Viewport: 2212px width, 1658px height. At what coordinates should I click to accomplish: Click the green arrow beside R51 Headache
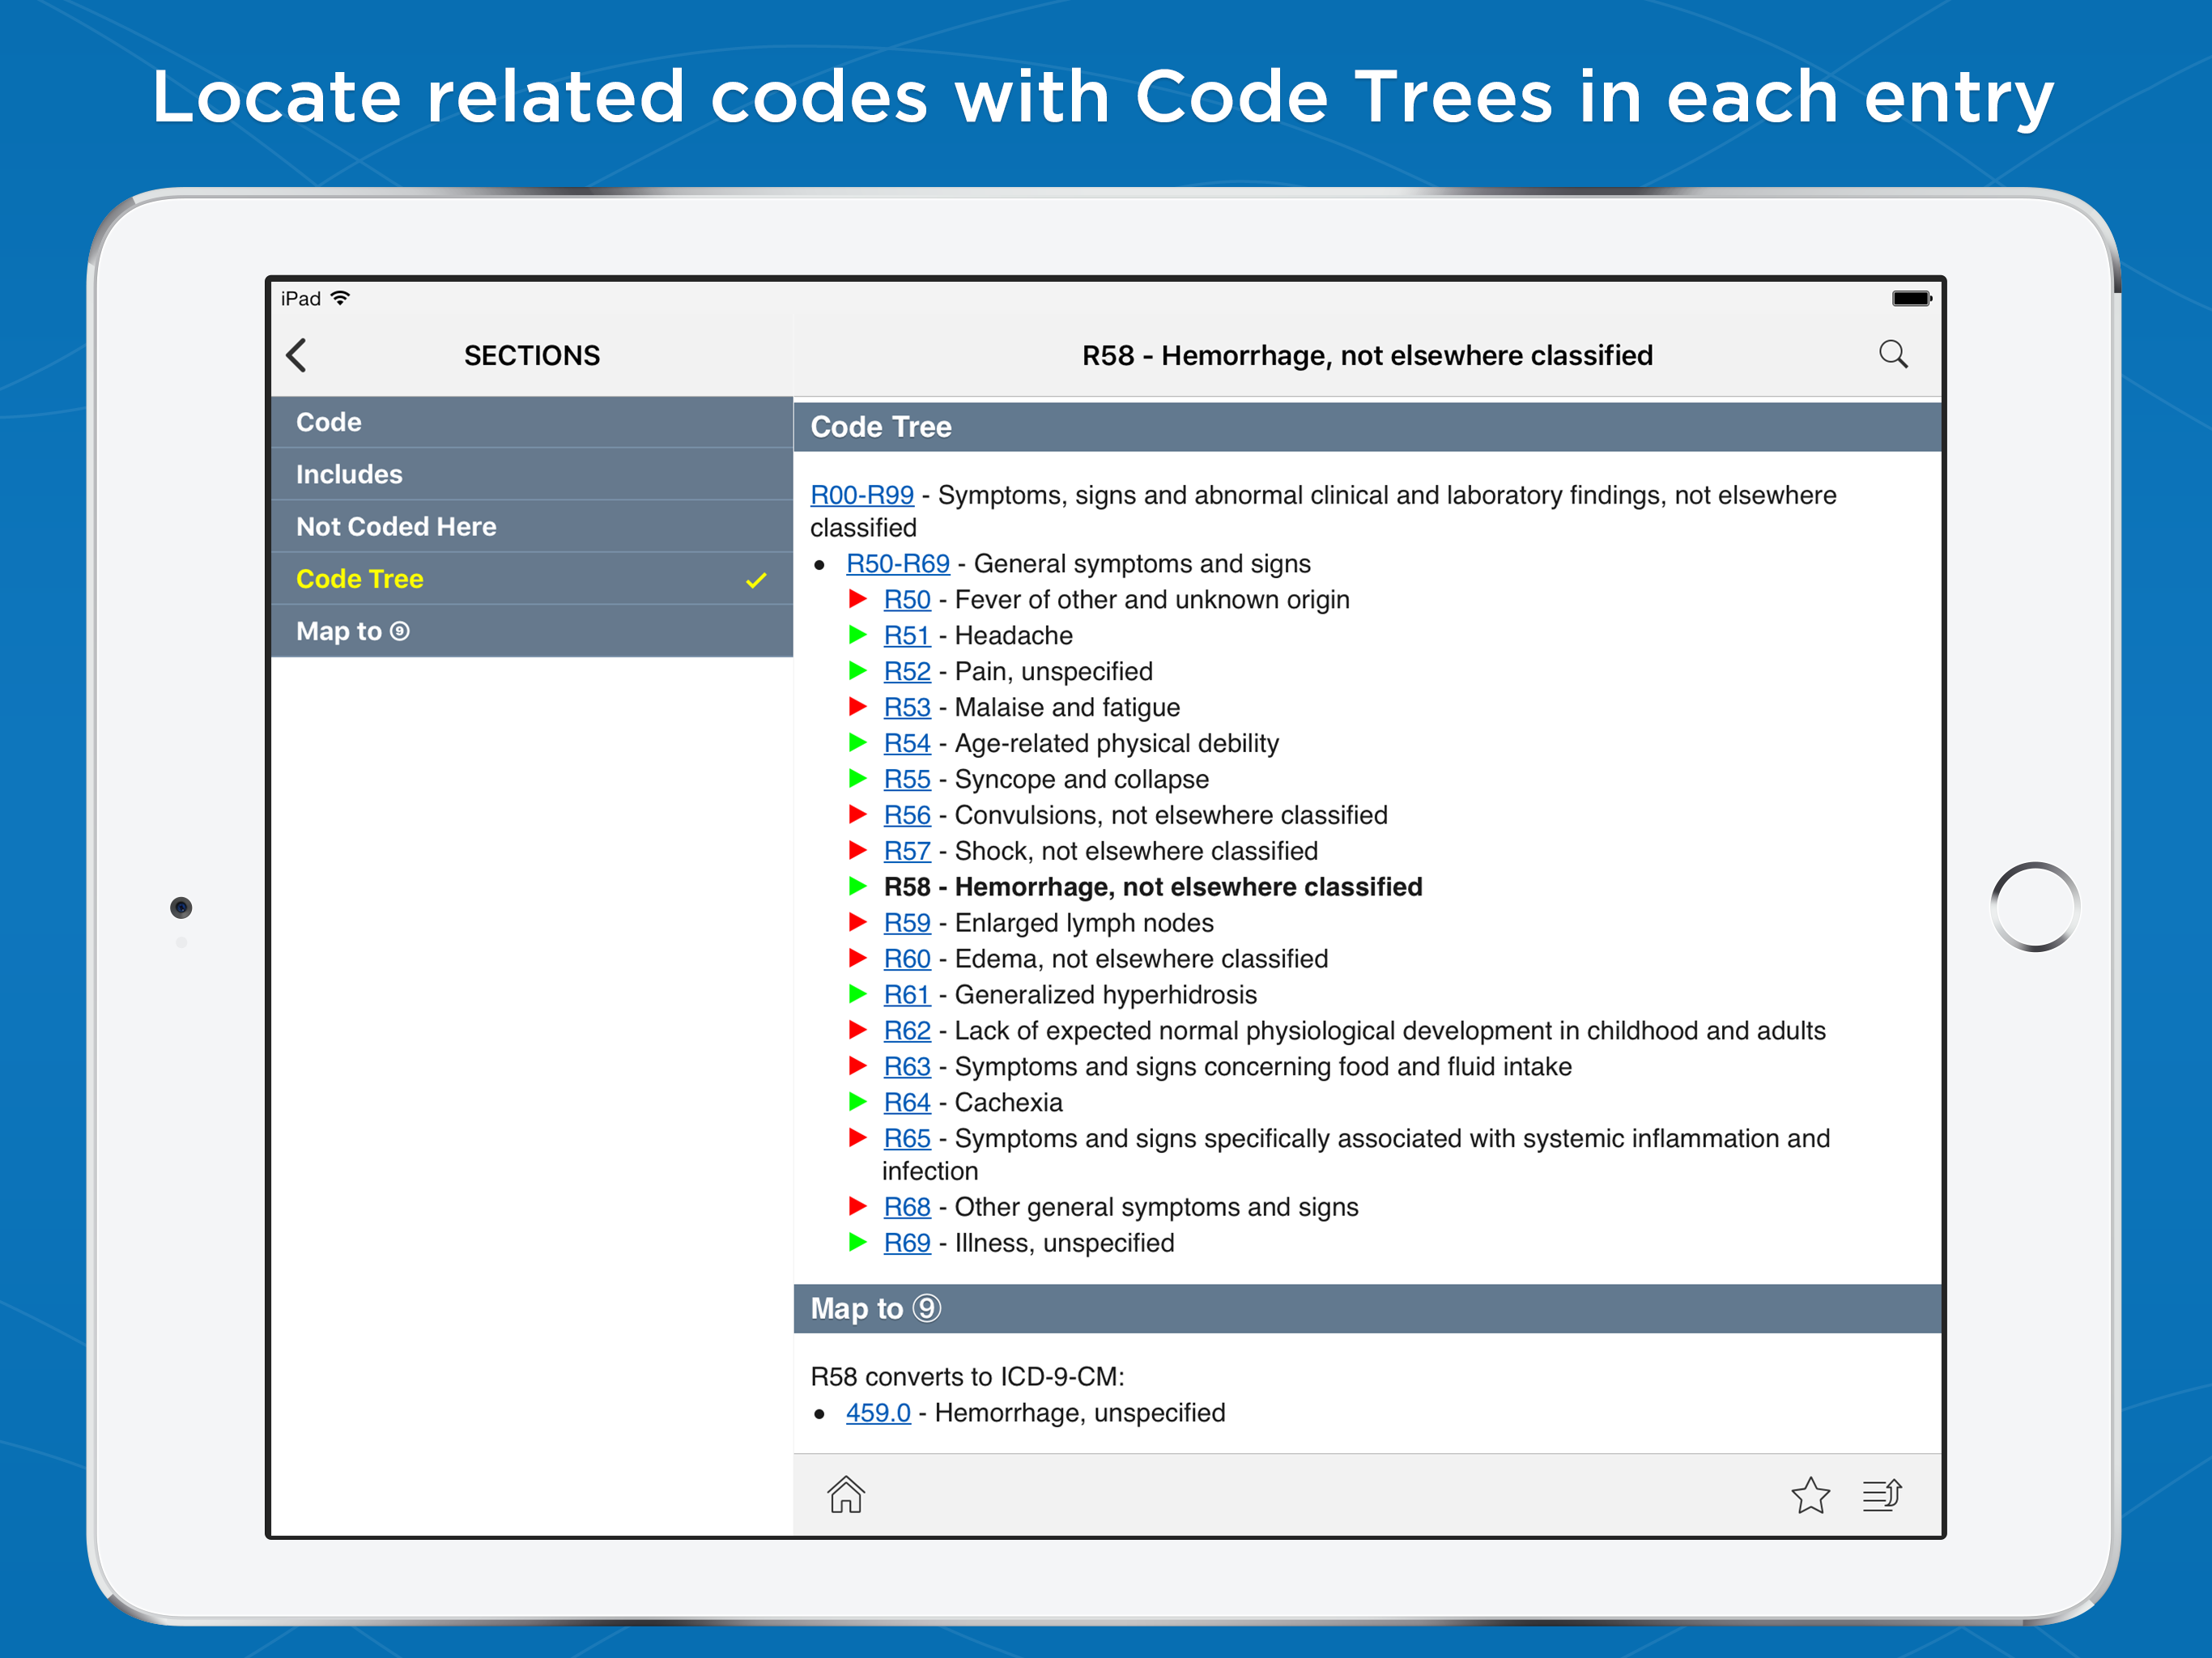(x=857, y=635)
